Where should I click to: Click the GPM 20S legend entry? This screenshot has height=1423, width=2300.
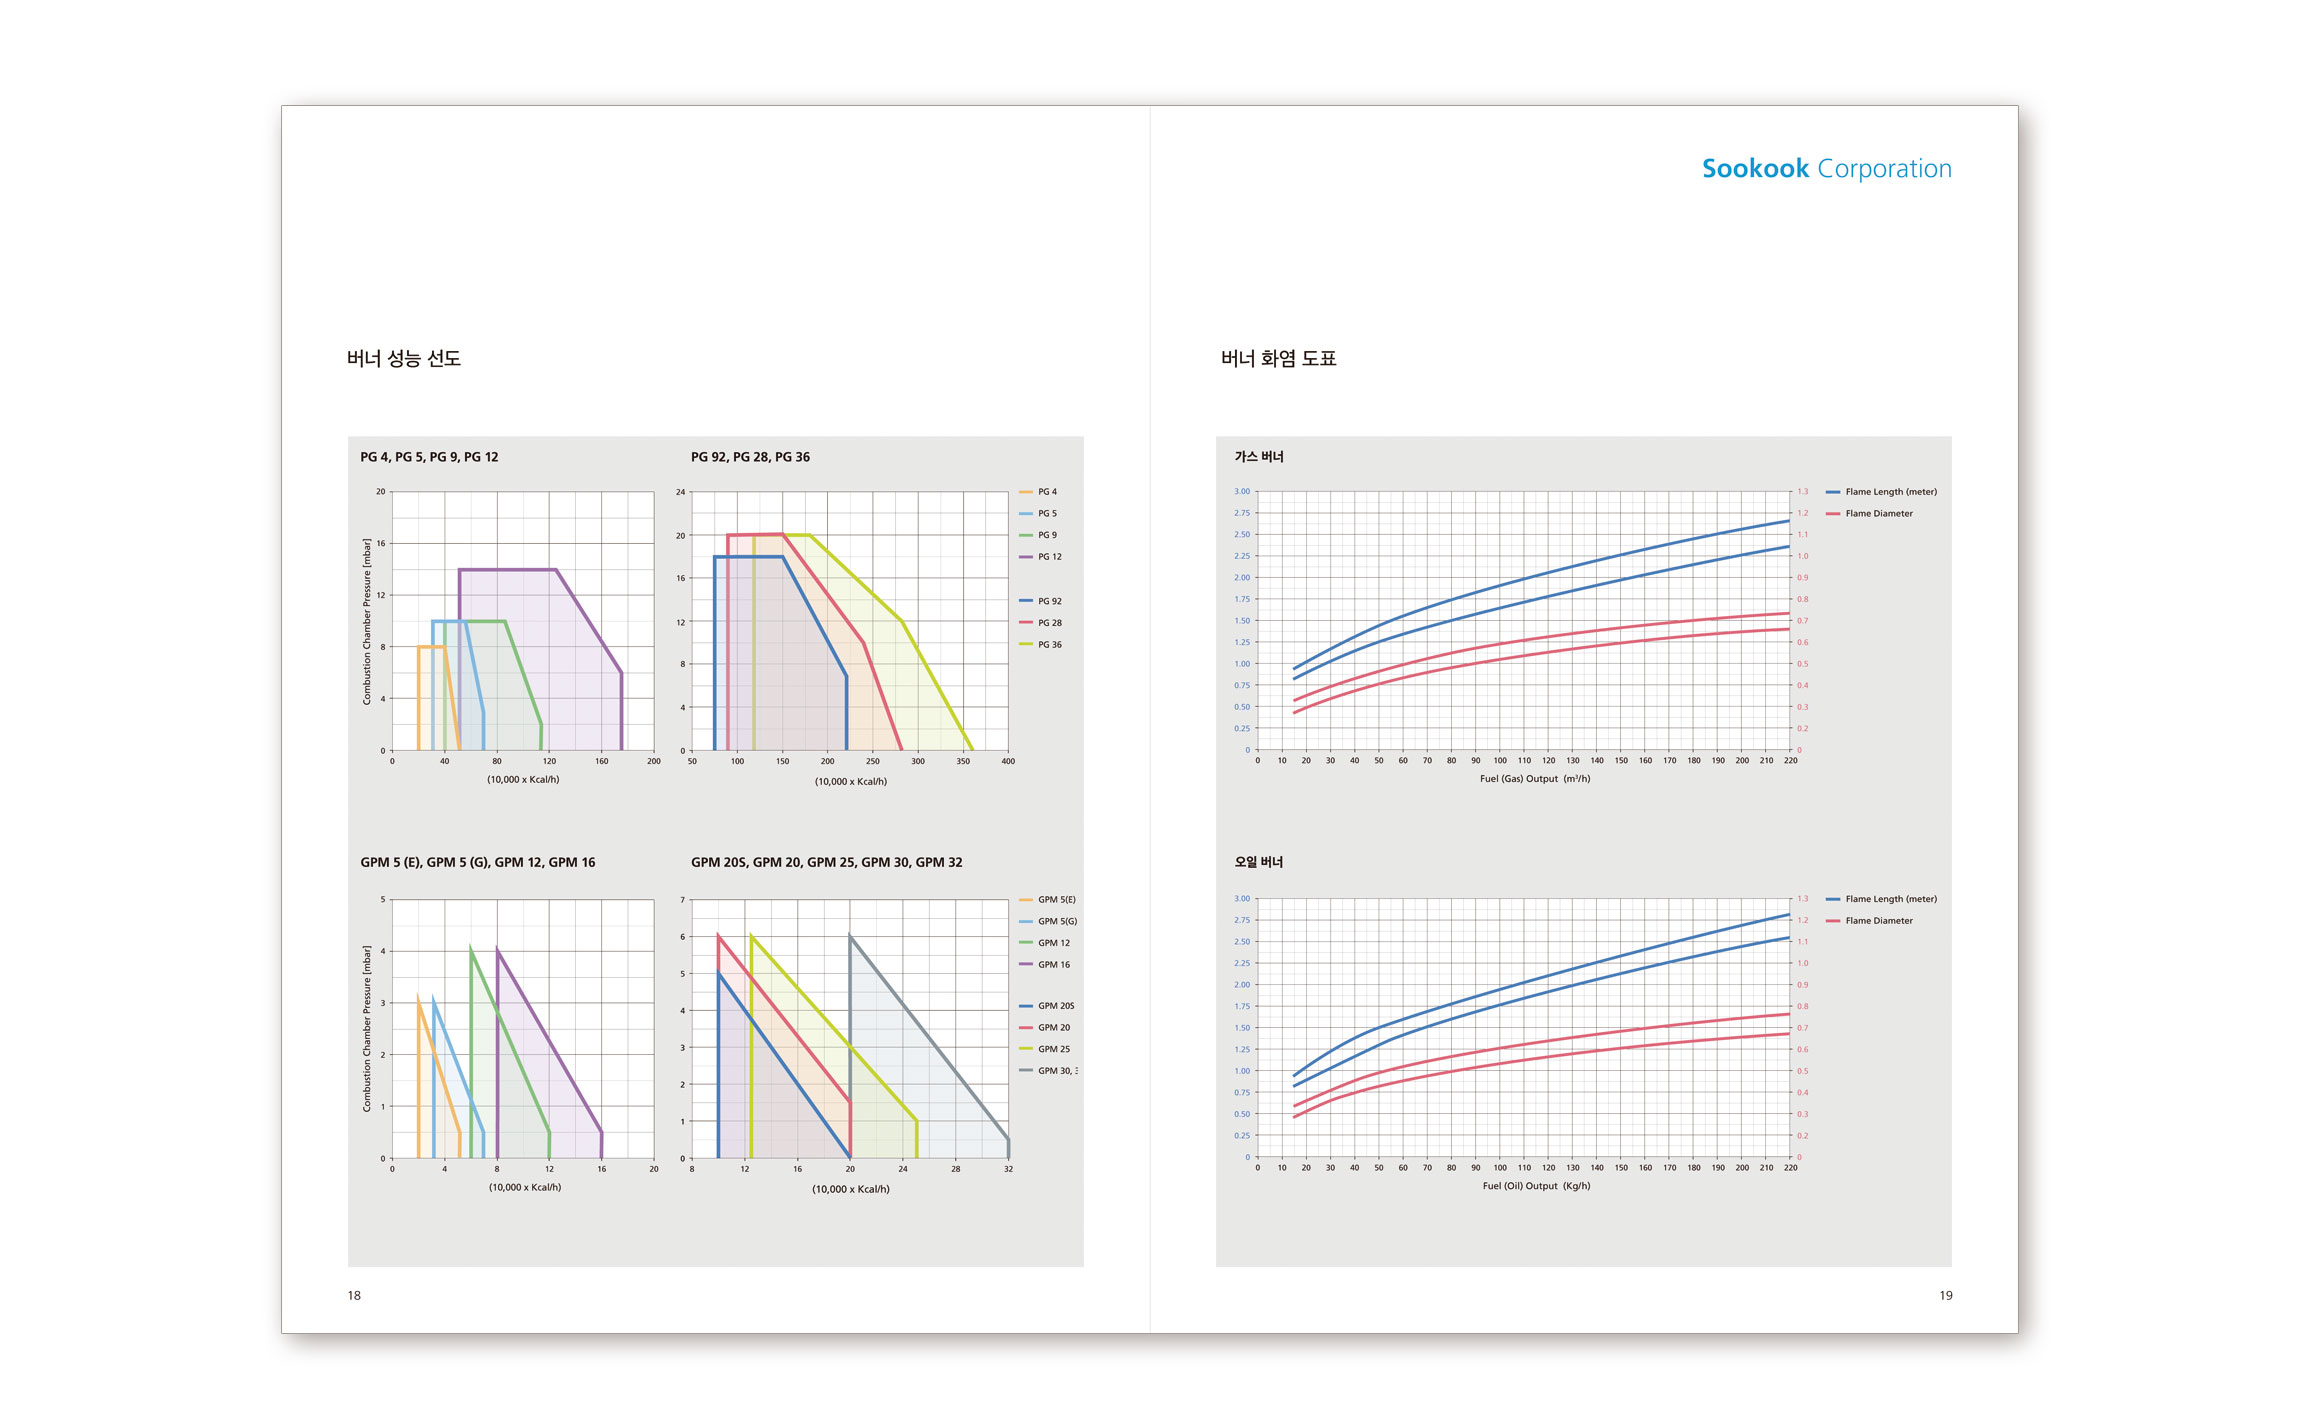pos(1054,1006)
